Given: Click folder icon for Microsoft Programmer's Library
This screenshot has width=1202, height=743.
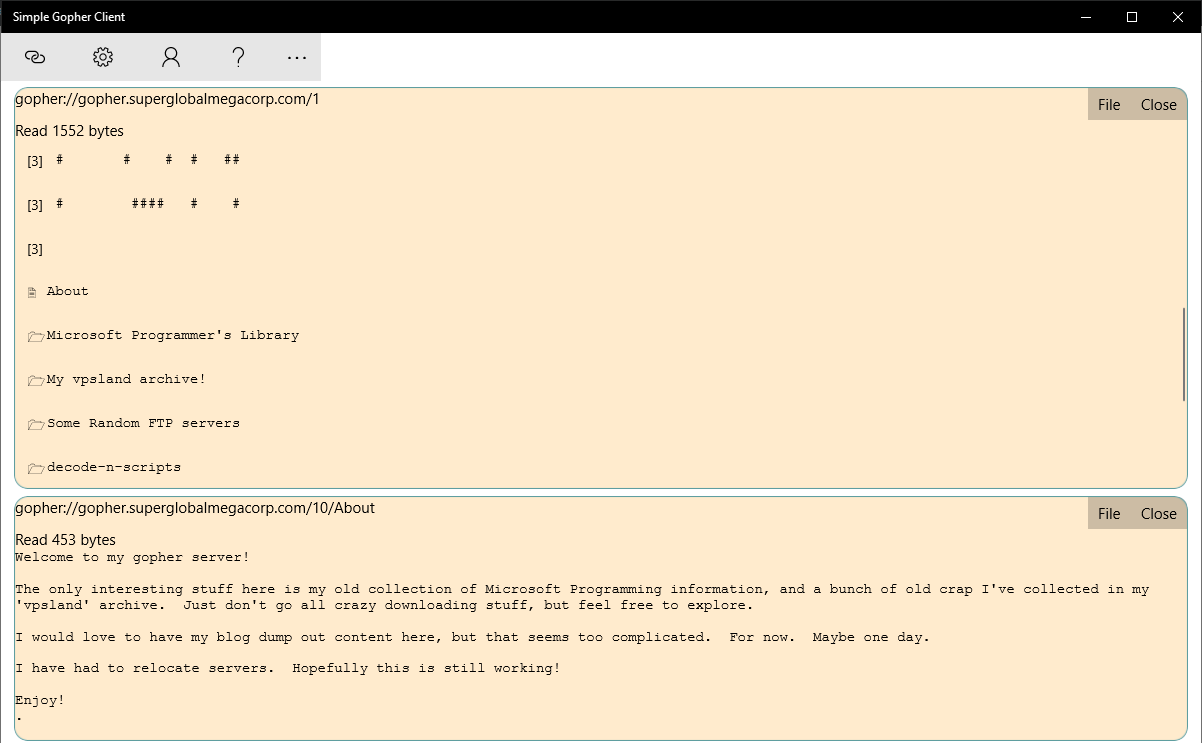Looking at the screenshot, I should coord(35,336).
